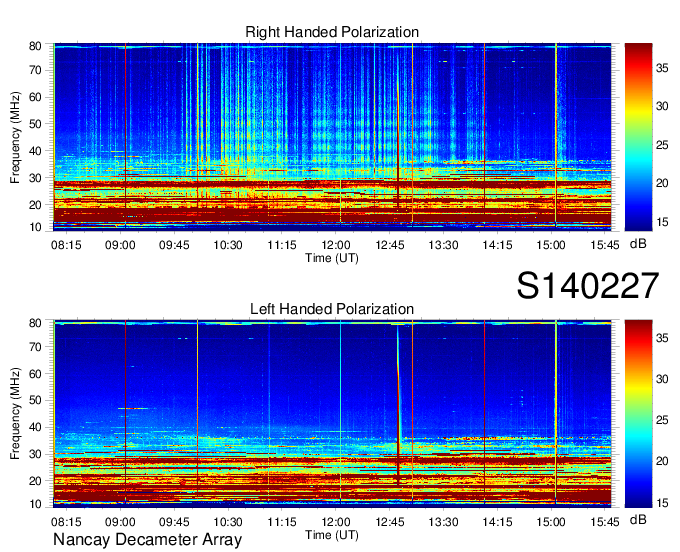Screen dimensions: 680x552
Task: Click 09:45 tick on Left Handed time axis
Action: tap(174, 522)
